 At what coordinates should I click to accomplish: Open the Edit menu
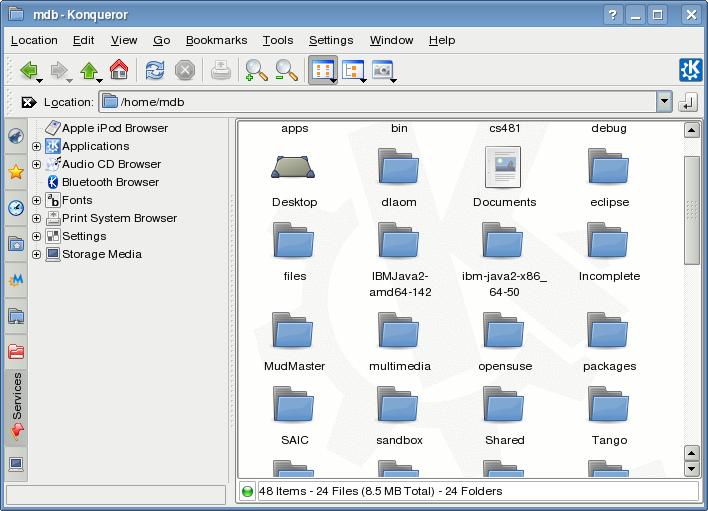(x=84, y=40)
